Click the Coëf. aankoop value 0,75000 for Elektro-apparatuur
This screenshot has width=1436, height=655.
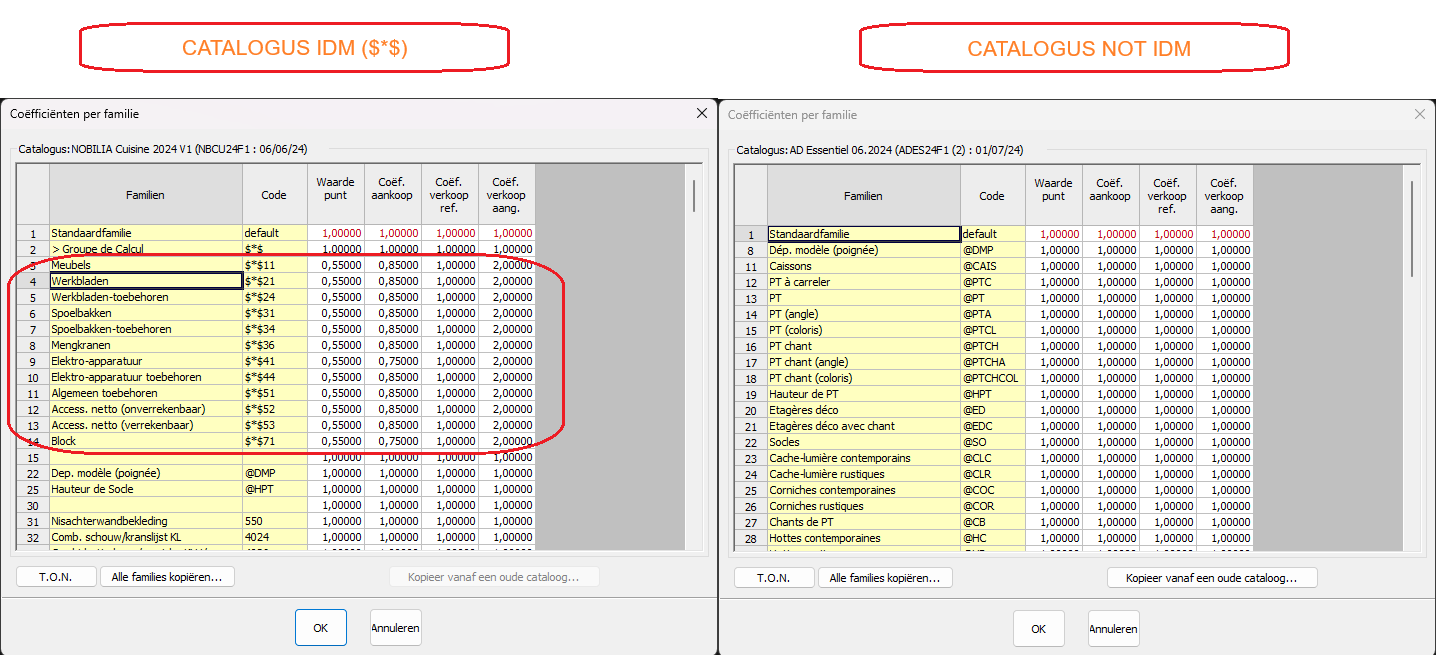(393, 361)
